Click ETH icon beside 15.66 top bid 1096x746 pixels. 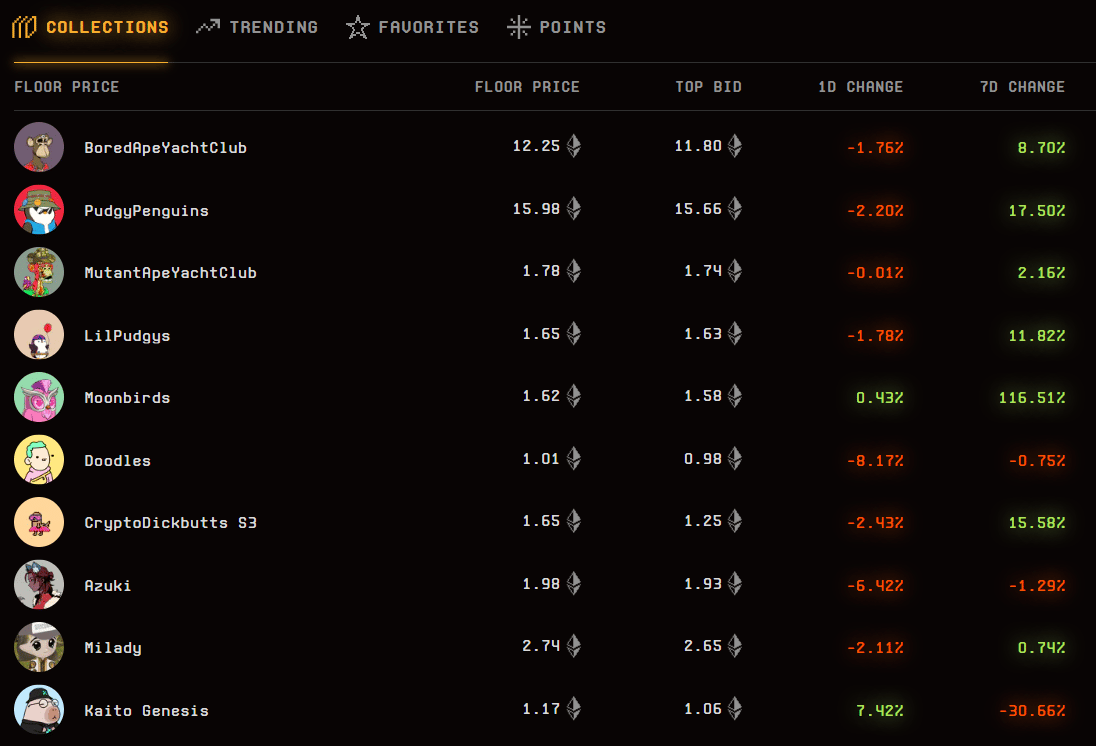pos(735,208)
